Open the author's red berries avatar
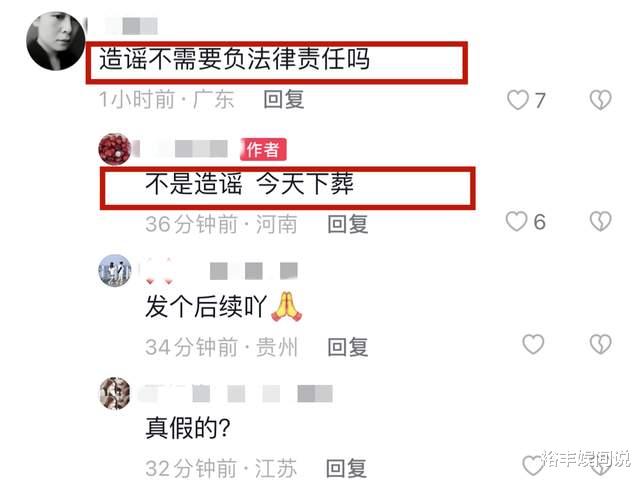640x480 pixels. point(115,149)
